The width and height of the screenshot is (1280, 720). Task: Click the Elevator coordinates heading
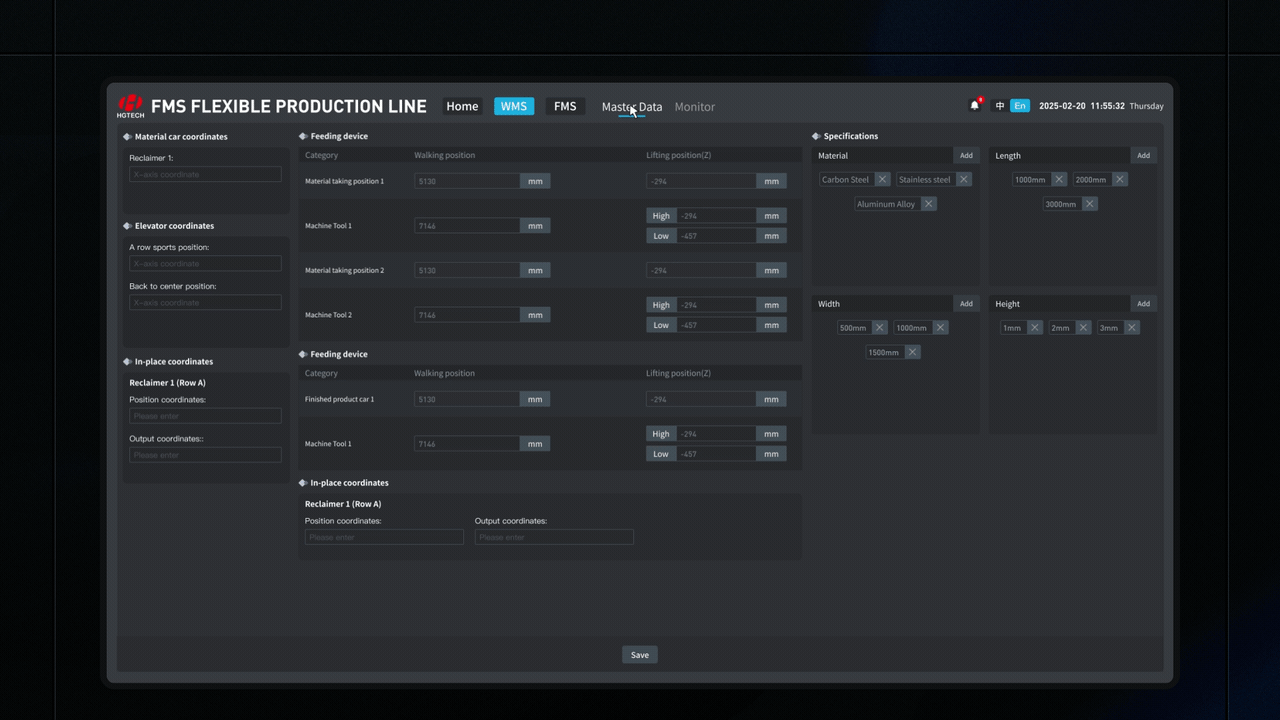tap(174, 226)
